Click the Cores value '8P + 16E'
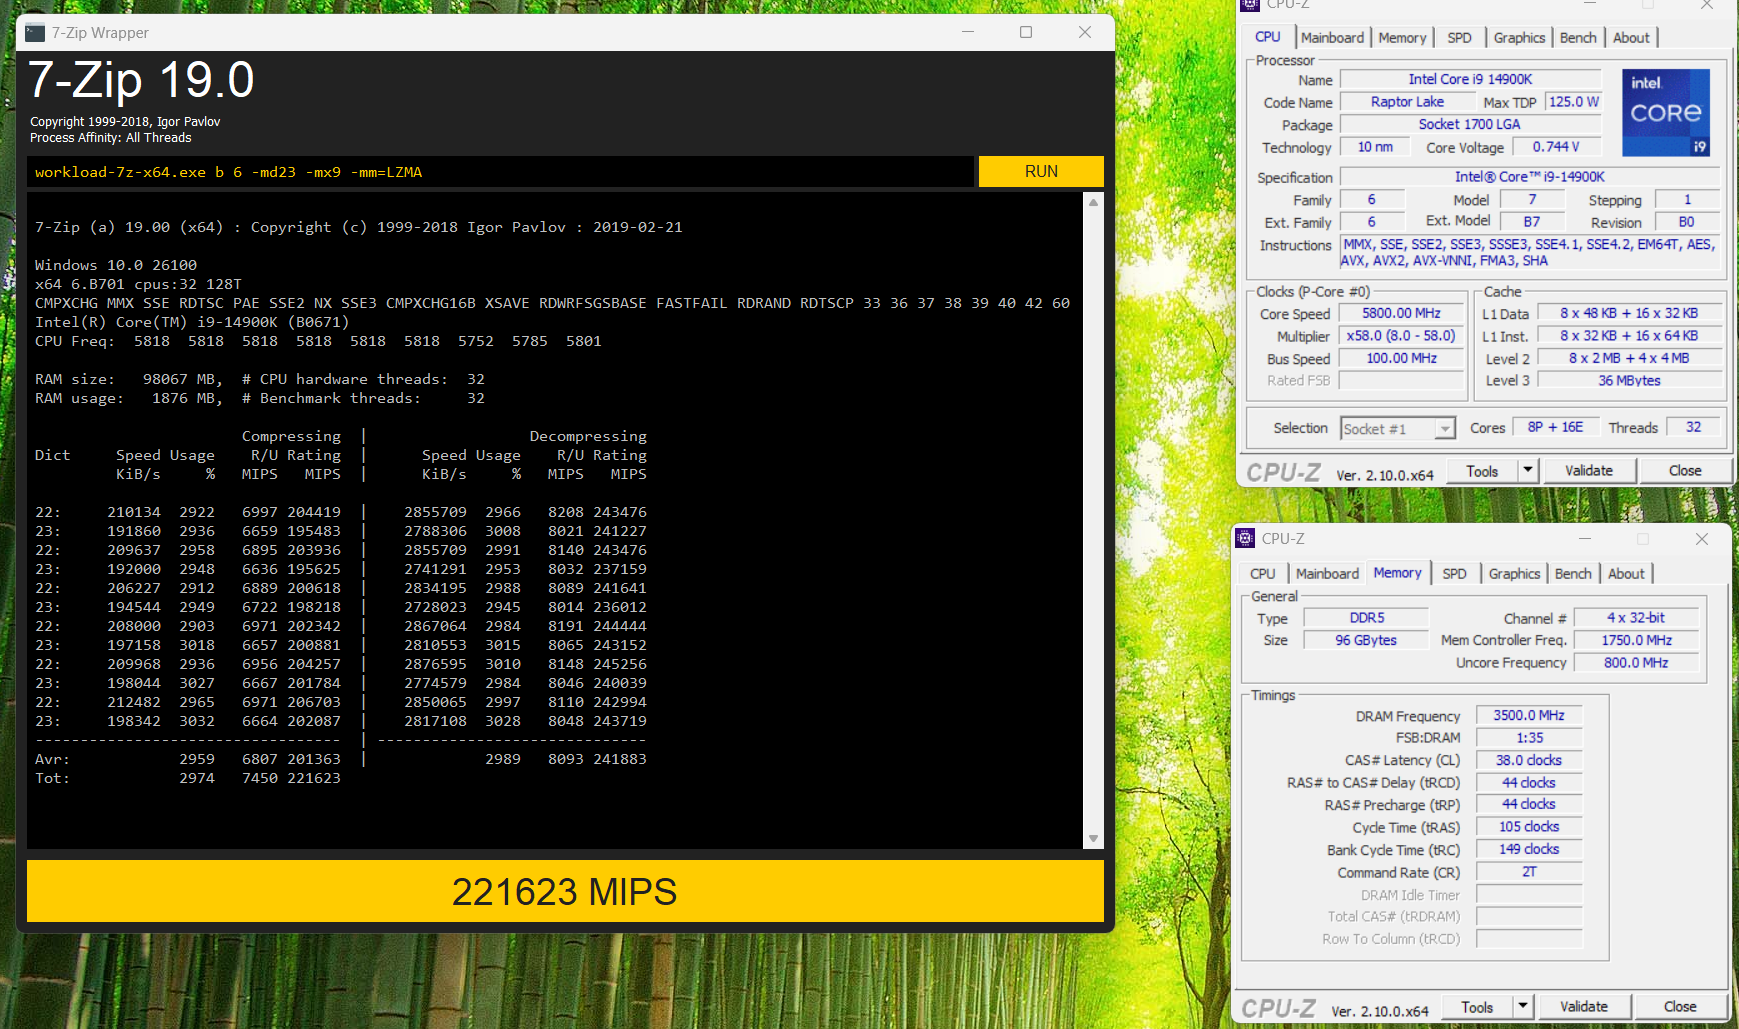This screenshot has height=1029, width=1739. pos(1555,427)
